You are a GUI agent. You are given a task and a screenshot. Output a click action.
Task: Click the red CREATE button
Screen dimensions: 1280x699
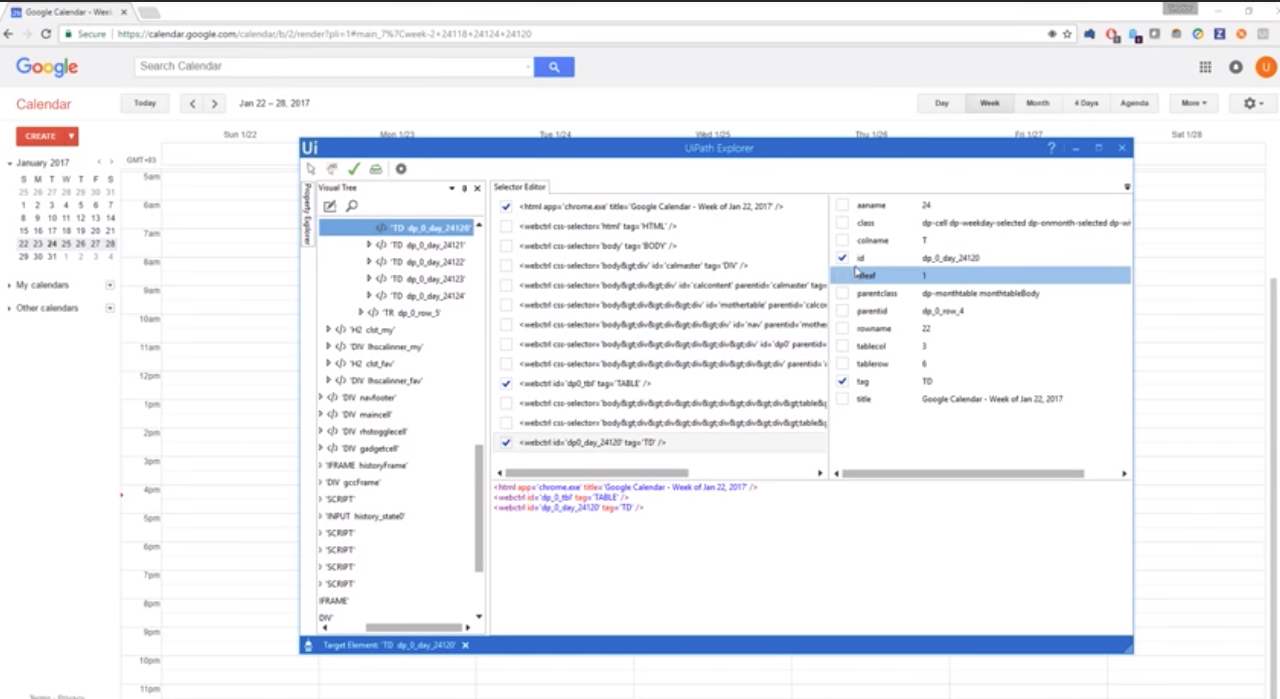coord(40,136)
